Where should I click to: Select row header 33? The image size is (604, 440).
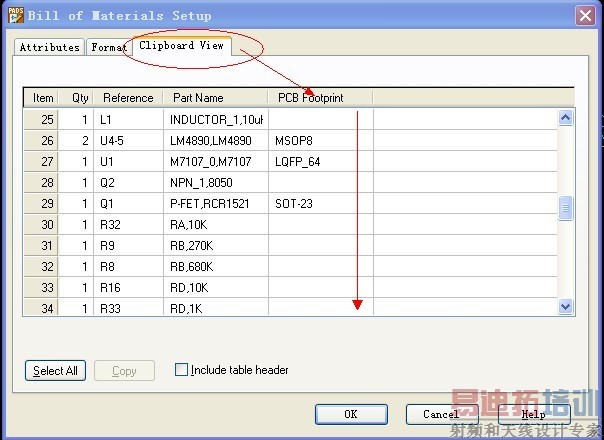point(41,287)
